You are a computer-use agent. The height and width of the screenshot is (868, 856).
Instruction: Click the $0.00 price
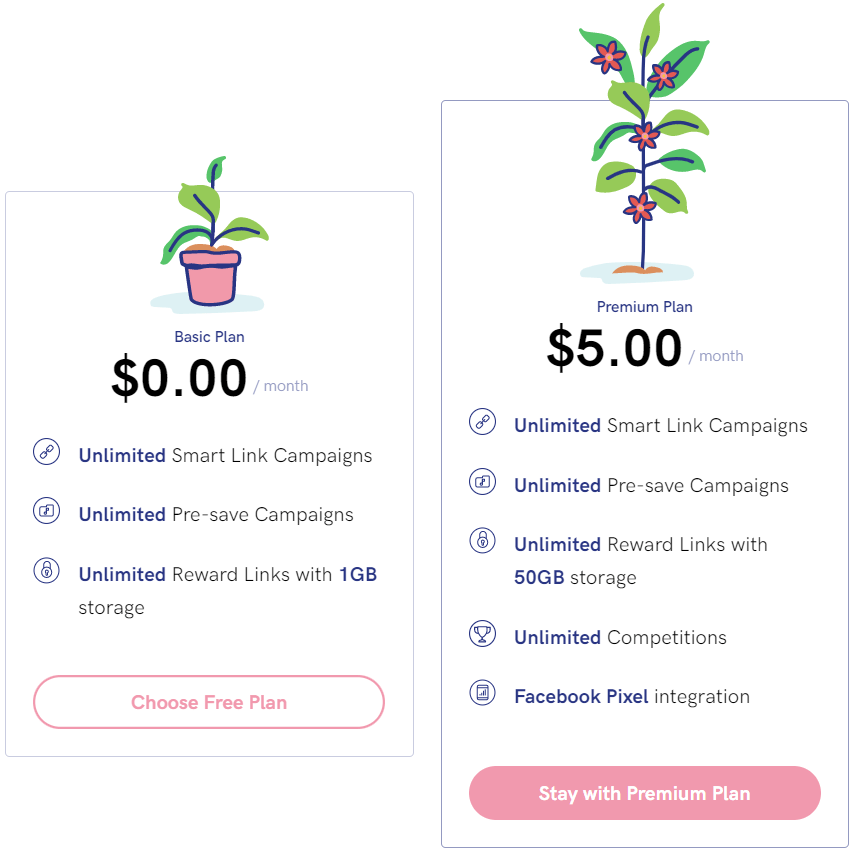tap(179, 378)
